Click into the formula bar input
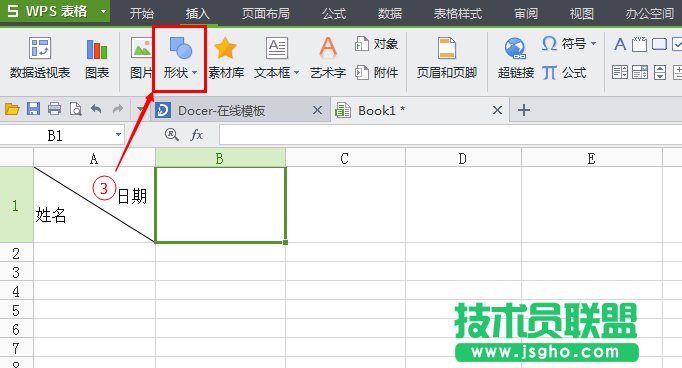682x368 pixels. (451, 135)
